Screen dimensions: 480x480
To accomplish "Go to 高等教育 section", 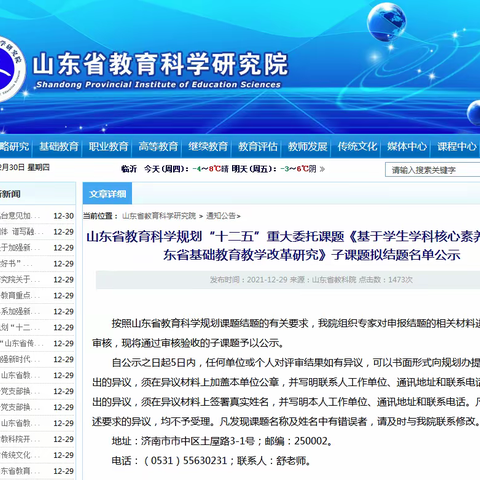I will point(158,146).
